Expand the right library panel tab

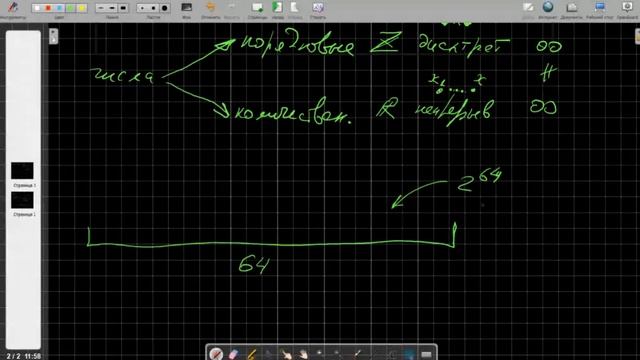point(637,36)
